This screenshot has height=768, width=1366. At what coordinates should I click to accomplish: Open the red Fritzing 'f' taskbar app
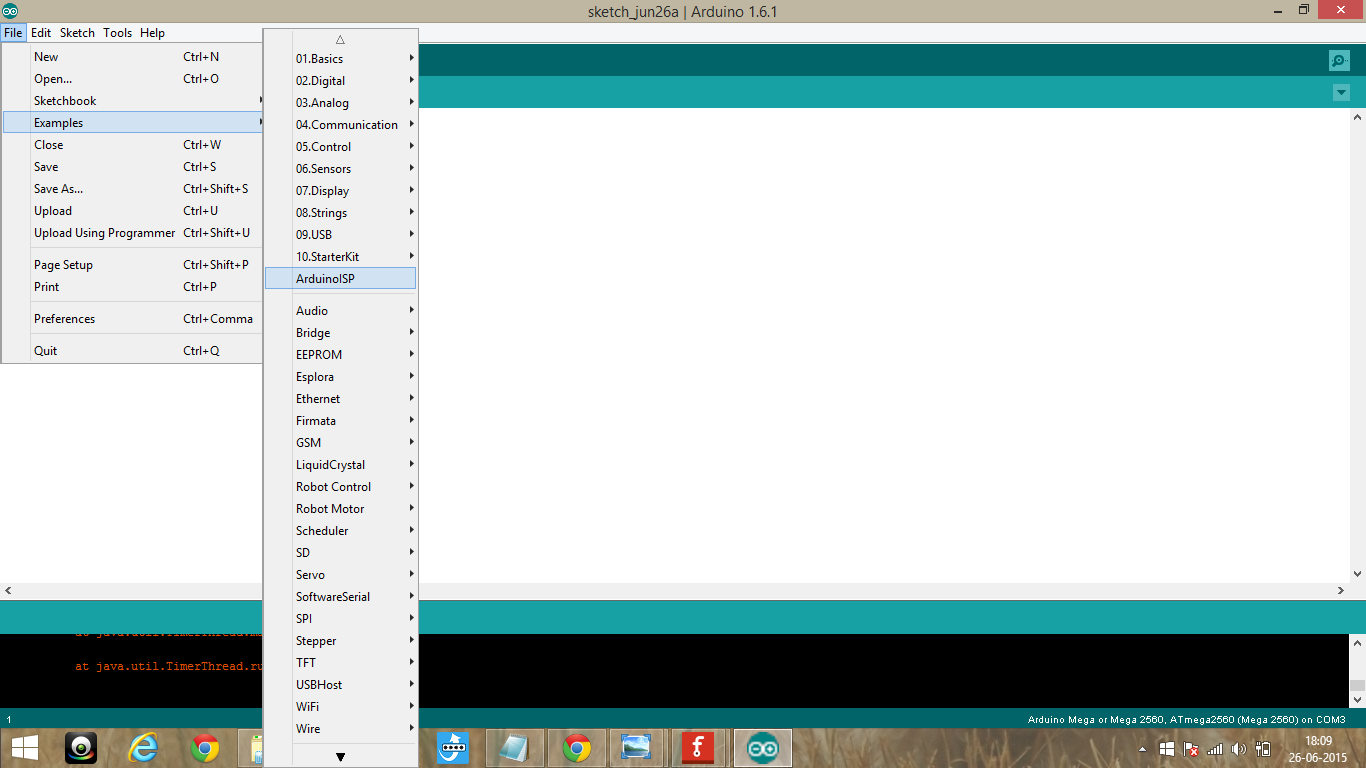[698, 748]
